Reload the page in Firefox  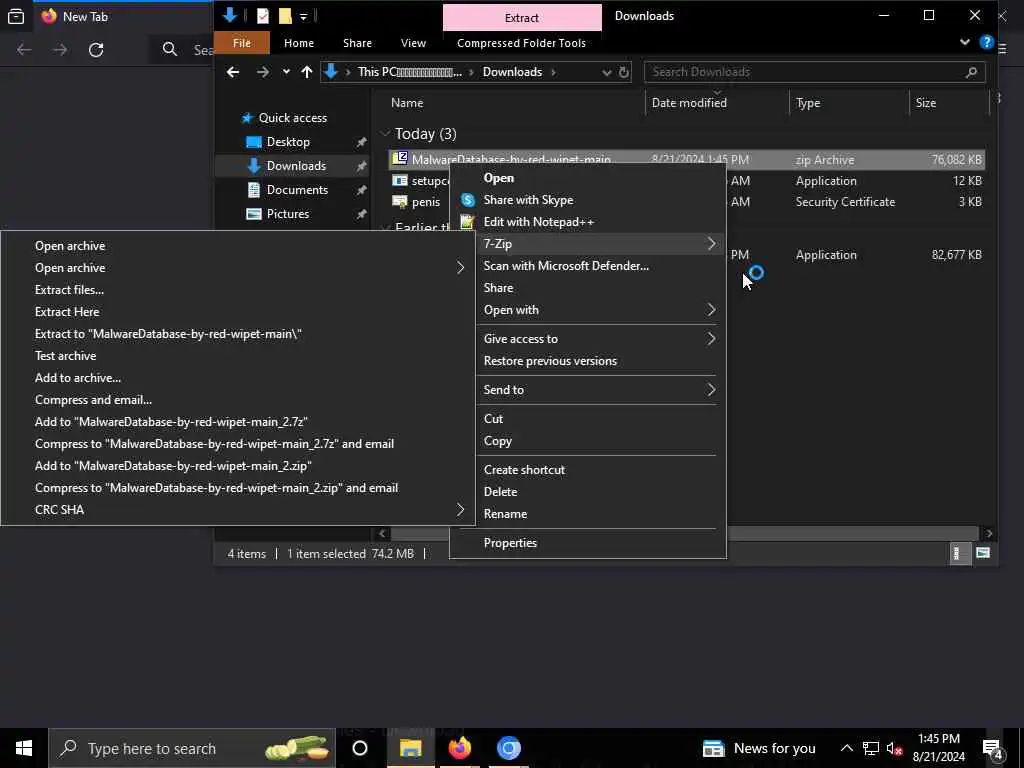point(96,50)
